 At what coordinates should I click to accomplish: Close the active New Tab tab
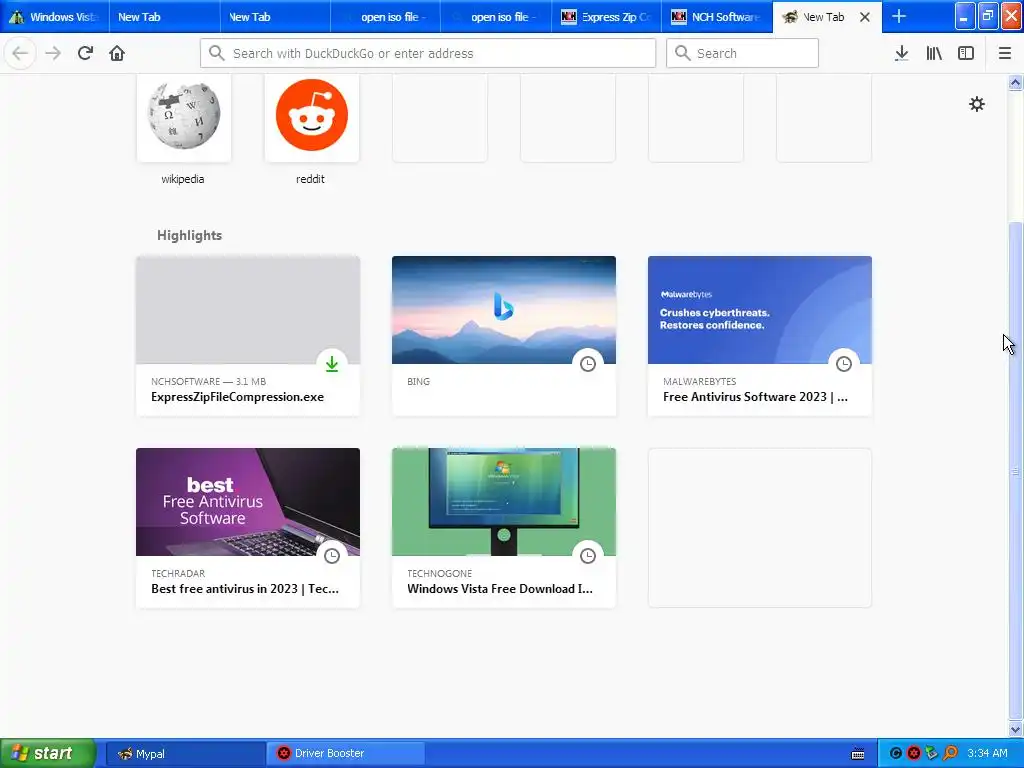click(x=865, y=17)
